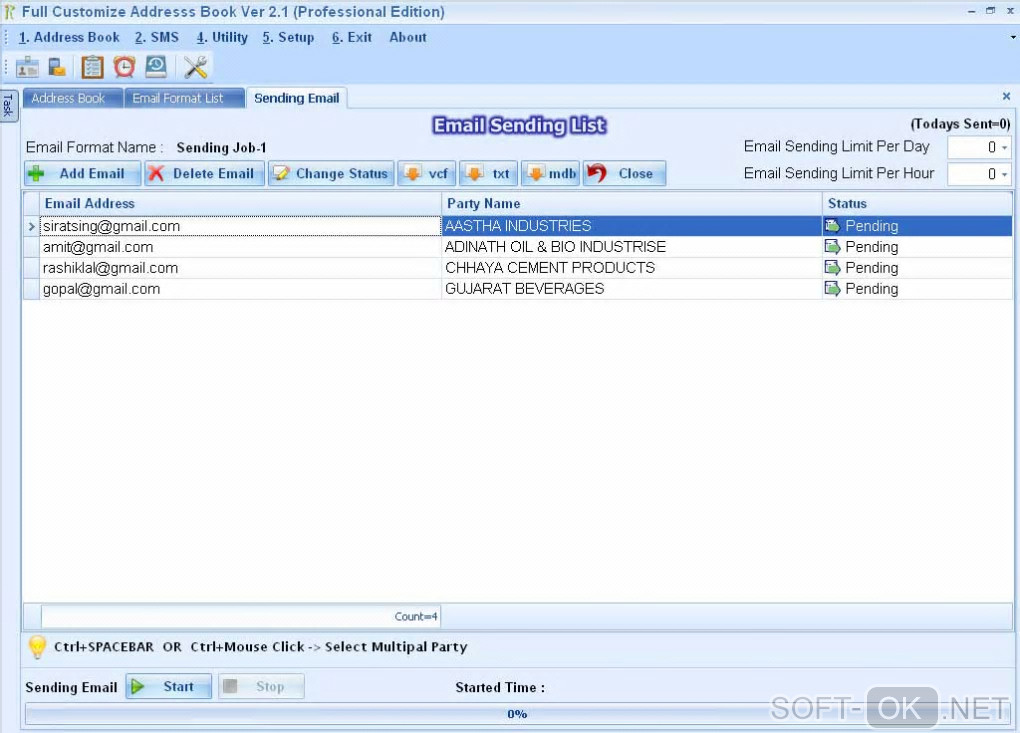The height and width of the screenshot is (733, 1020).
Task: Open the 1. Address Book menu
Action: pos(69,37)
